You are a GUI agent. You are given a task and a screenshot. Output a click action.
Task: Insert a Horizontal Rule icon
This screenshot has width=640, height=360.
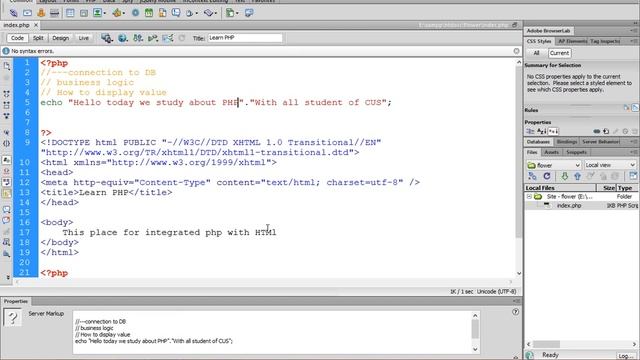coord(54,13)
